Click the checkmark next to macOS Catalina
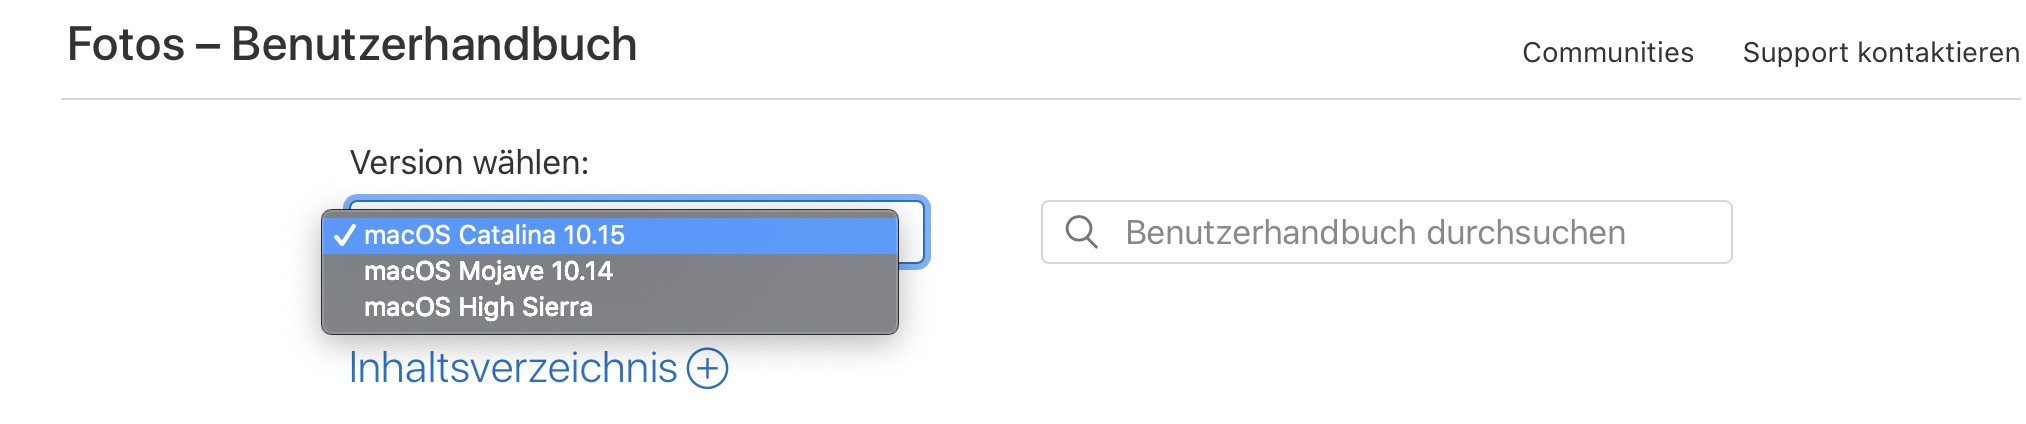Screen dimensions: 2026x424 pos(344,235)
